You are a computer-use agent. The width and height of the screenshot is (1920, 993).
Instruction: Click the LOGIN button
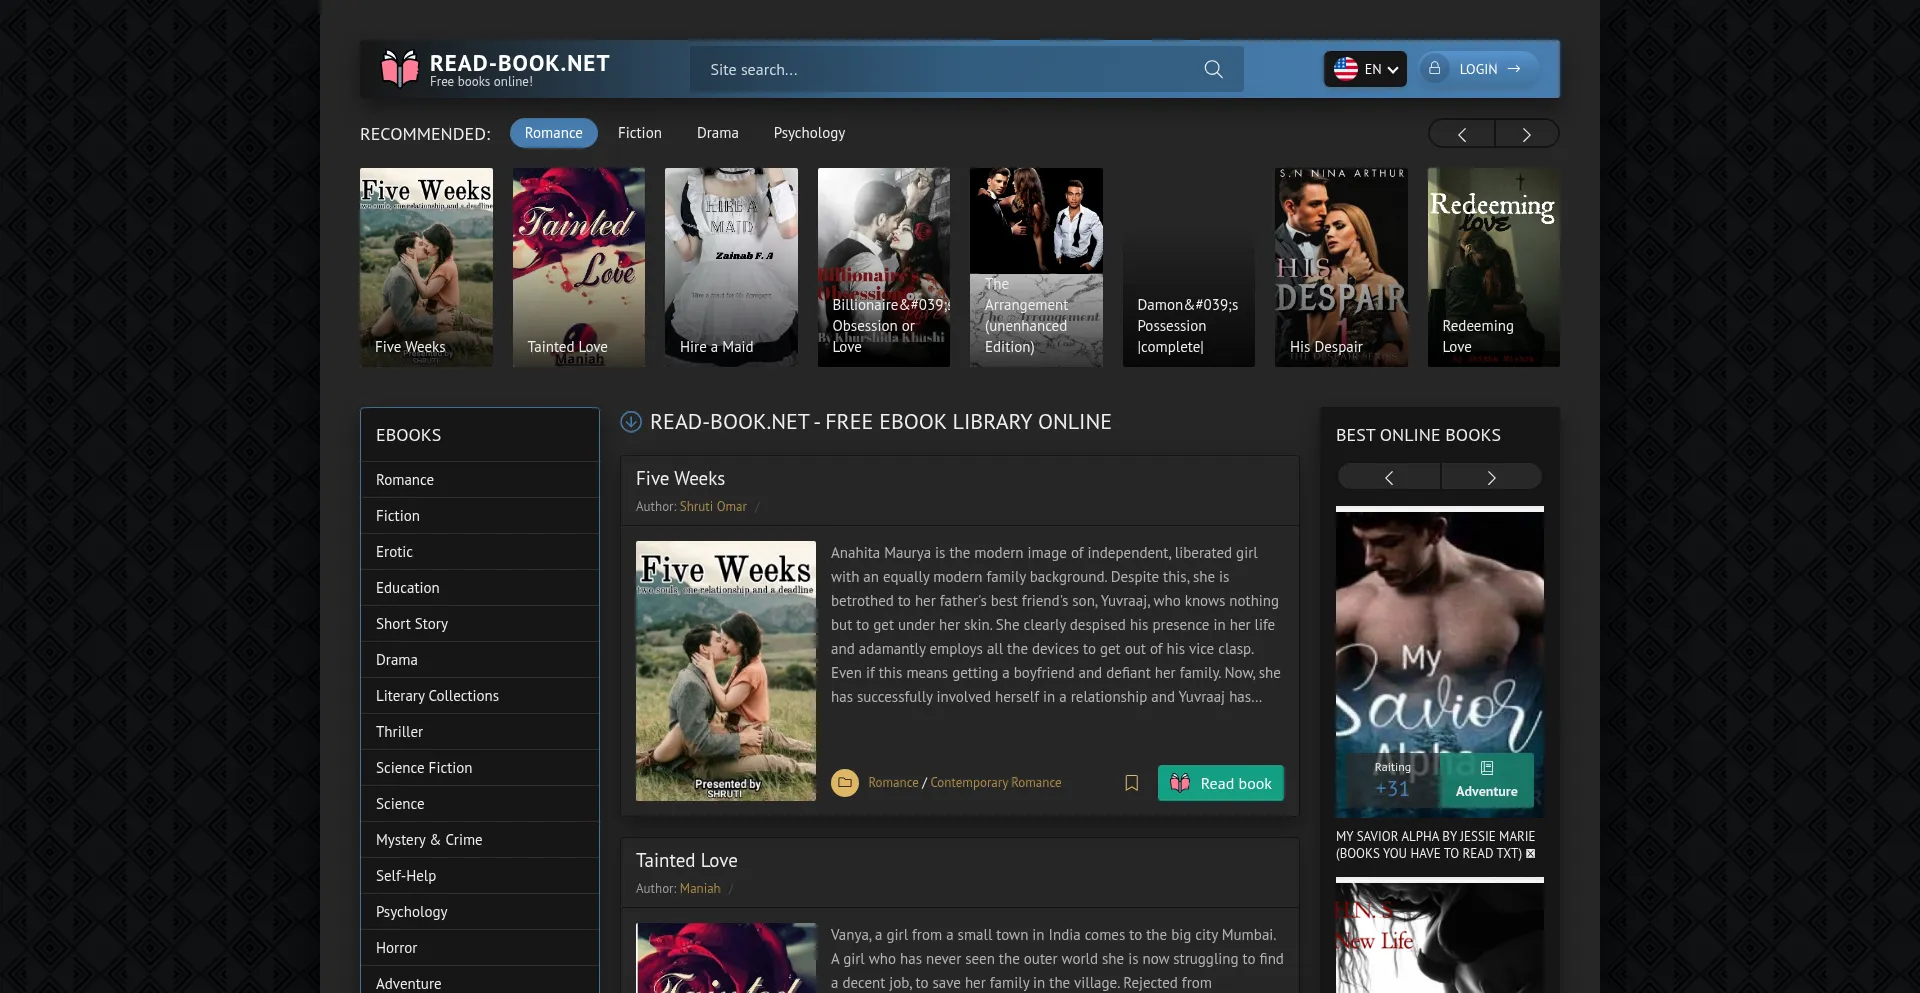tap(1478, 69)
